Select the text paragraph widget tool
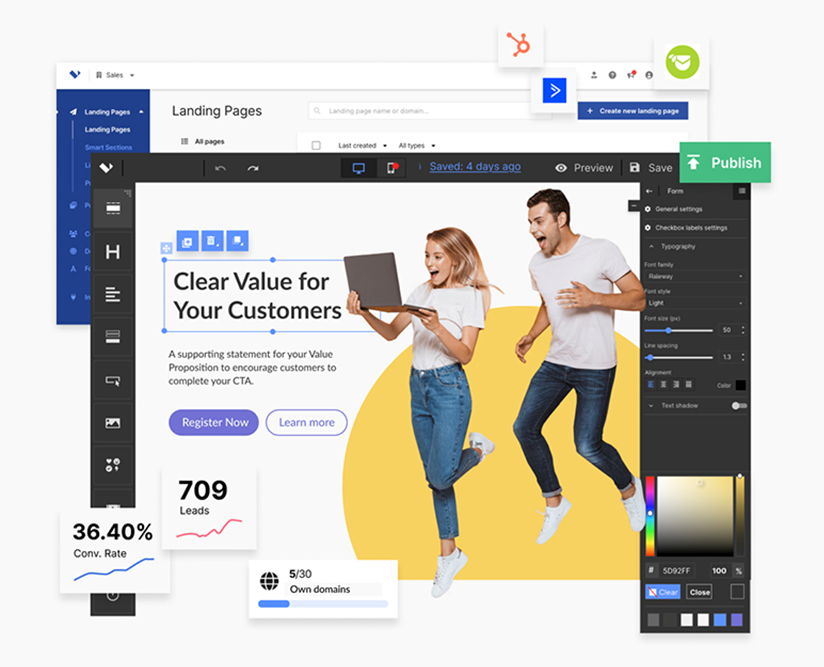Image resolution: width=824 pixels, height=667 pixels. 113,294
